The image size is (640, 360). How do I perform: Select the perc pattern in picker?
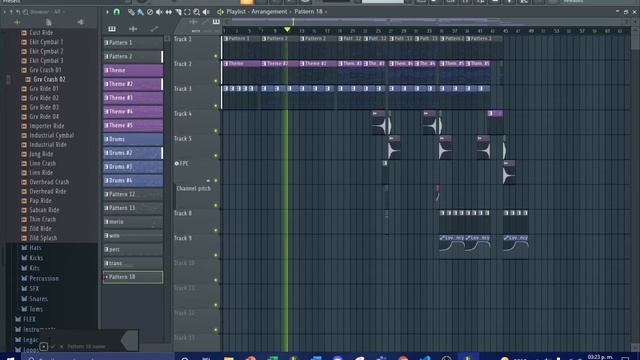pyautogui.click(x=133, y=249)
